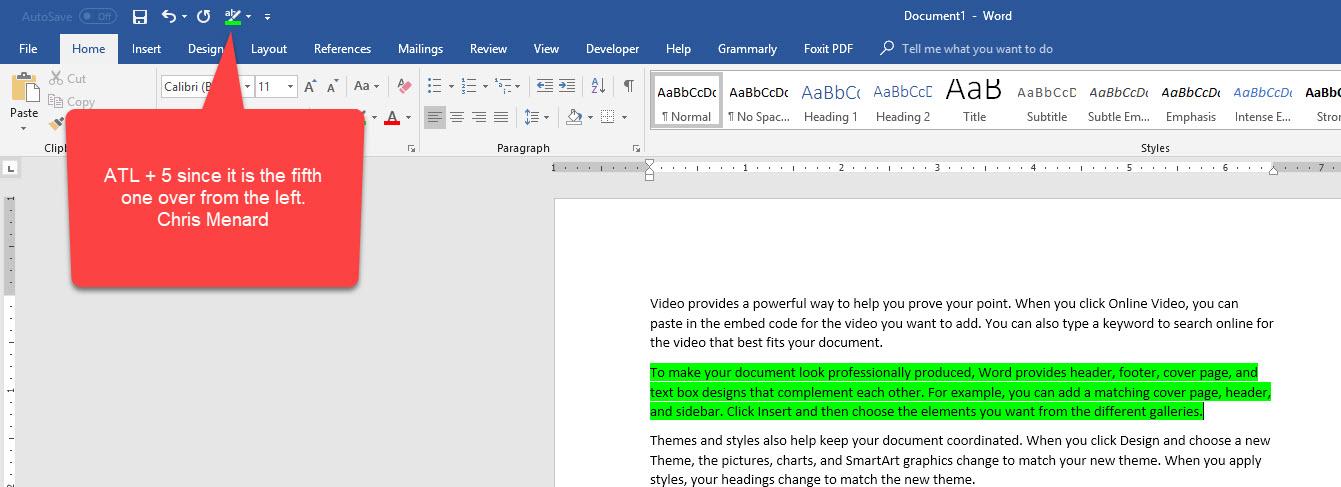Click the Sort A-Z icon
Image resolution: width=1341 pixels, height=487 pixels.
[x=598, y=87]
